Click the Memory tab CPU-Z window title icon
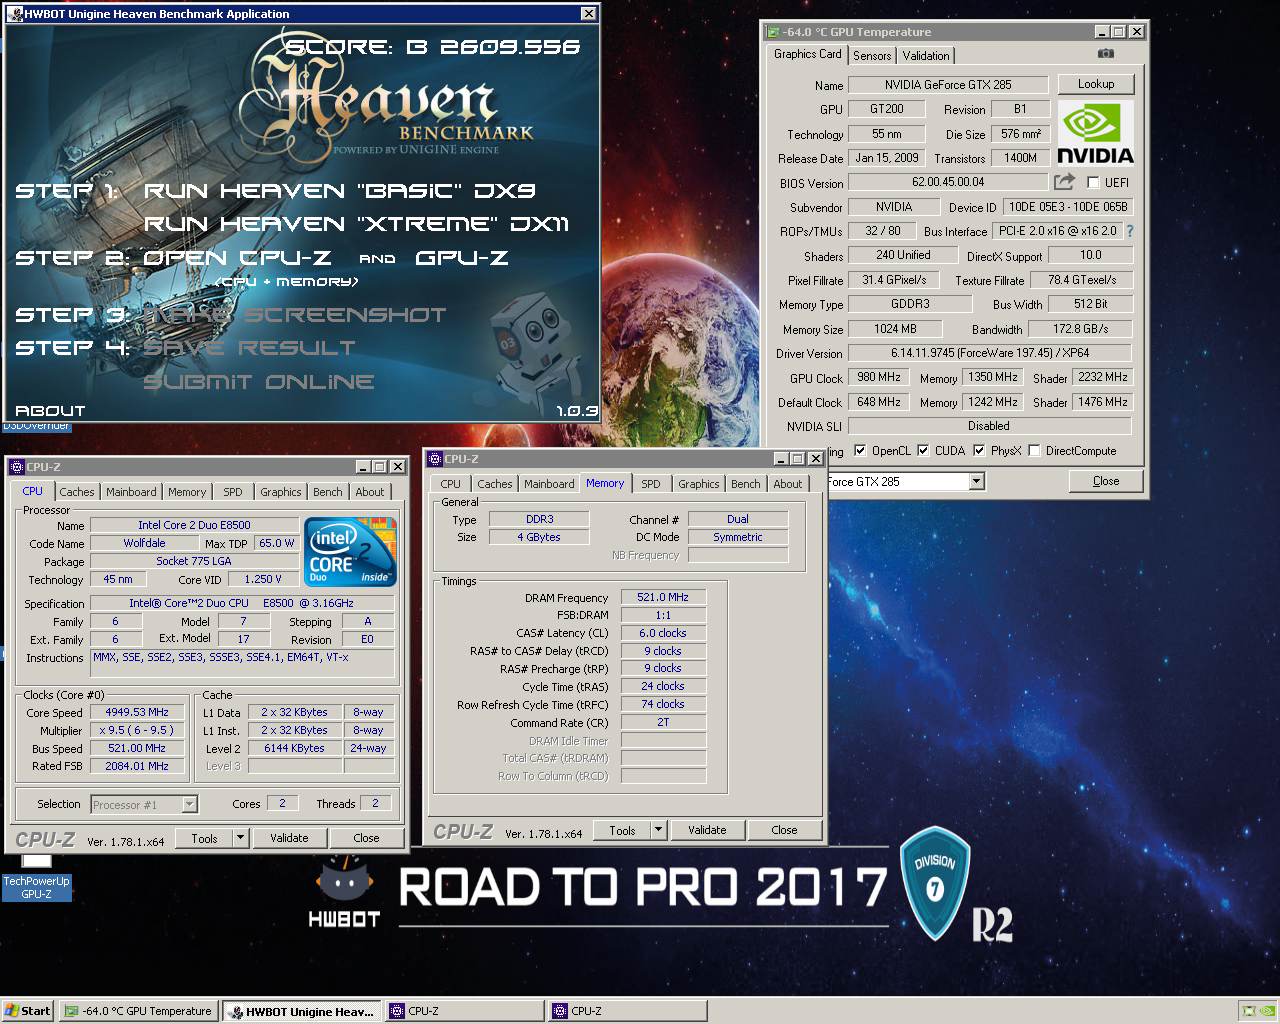This screenshot has height=1024, width=1280. tap(435, 459)
